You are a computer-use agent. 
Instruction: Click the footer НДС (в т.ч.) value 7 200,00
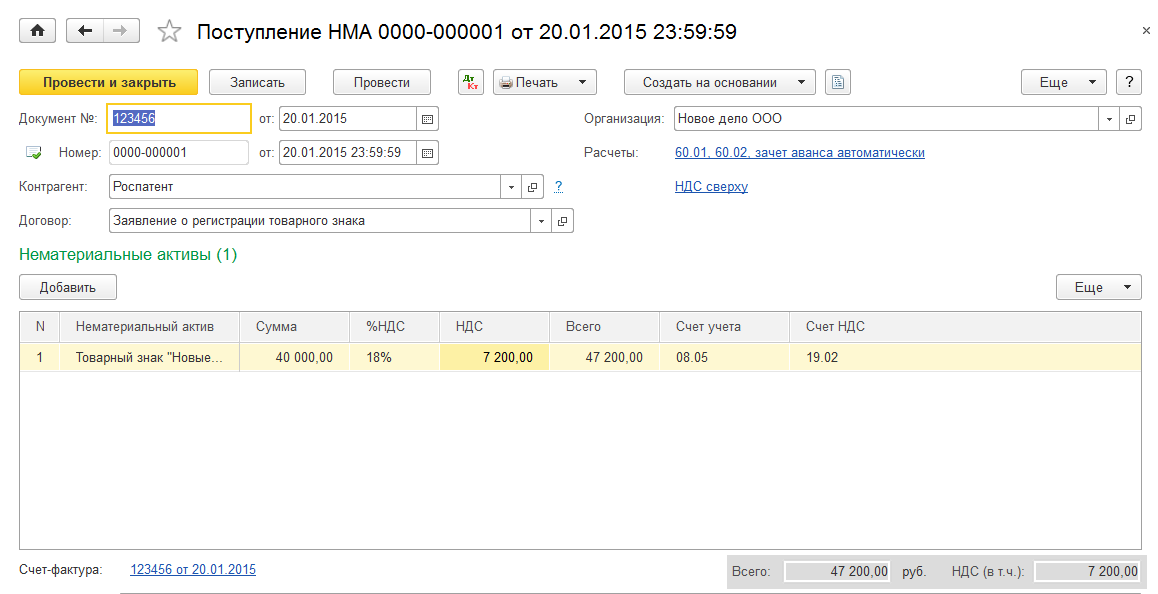pos(1088,571)
